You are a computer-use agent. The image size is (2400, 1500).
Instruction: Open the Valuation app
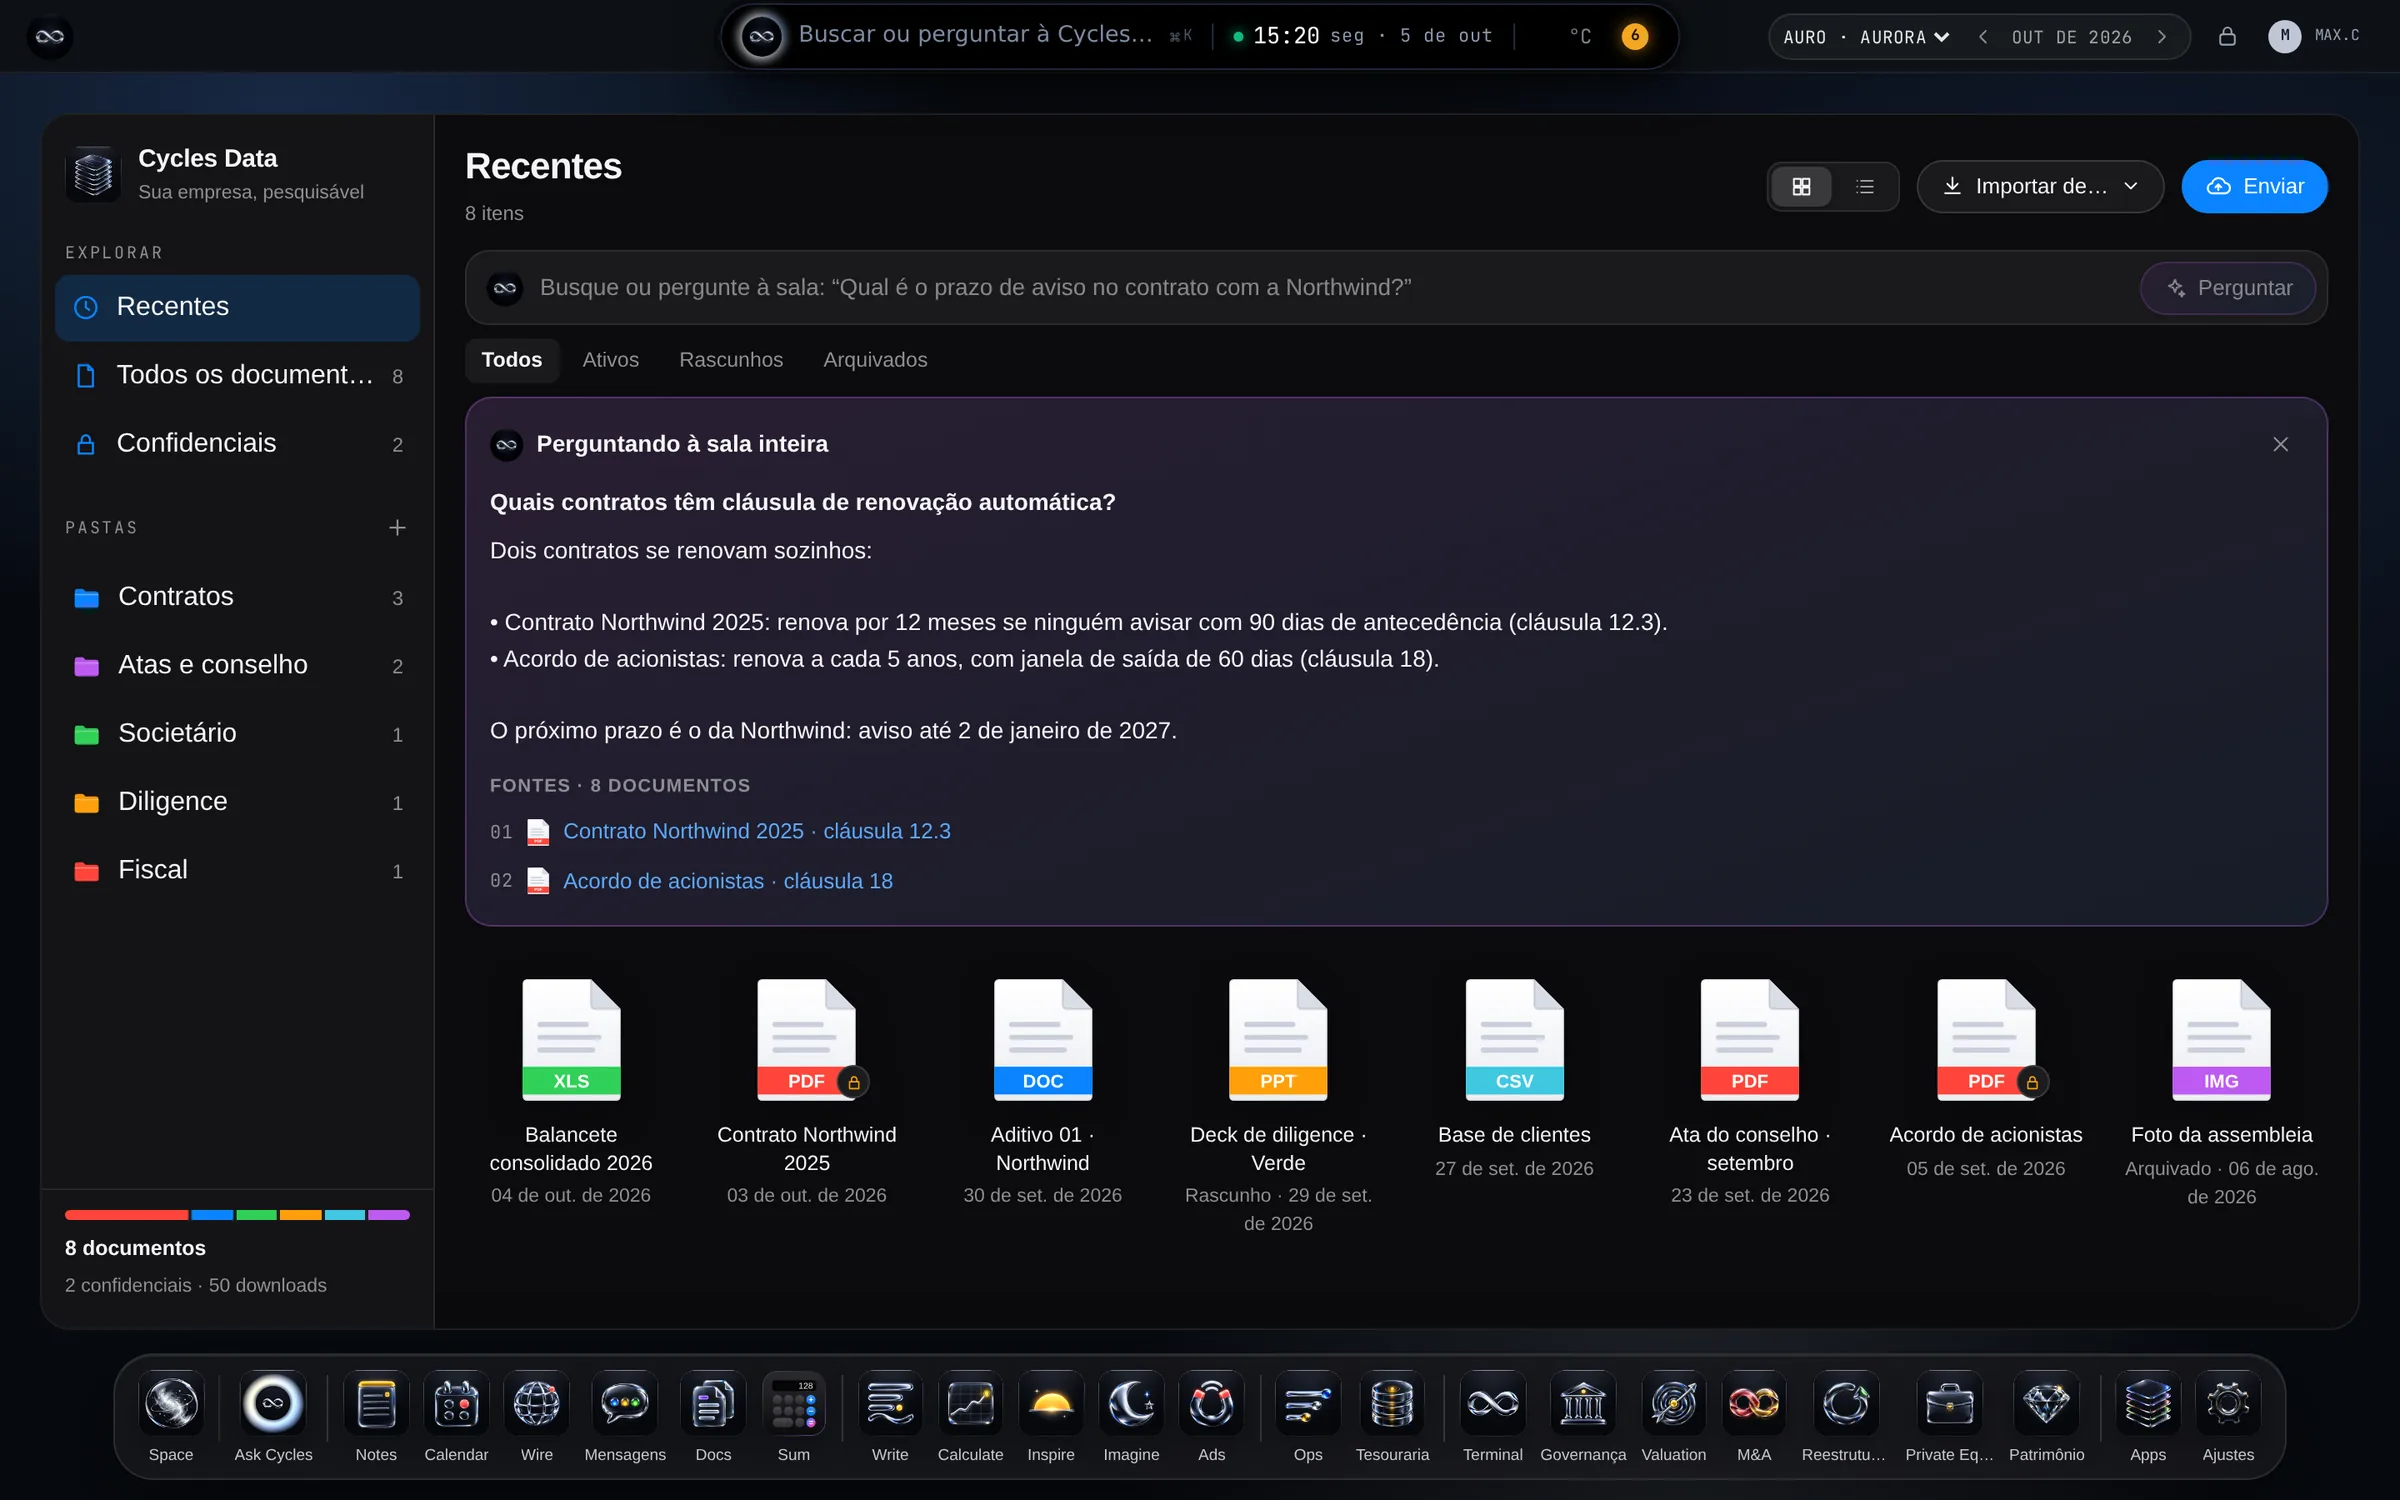(x=1674, y=1415)
